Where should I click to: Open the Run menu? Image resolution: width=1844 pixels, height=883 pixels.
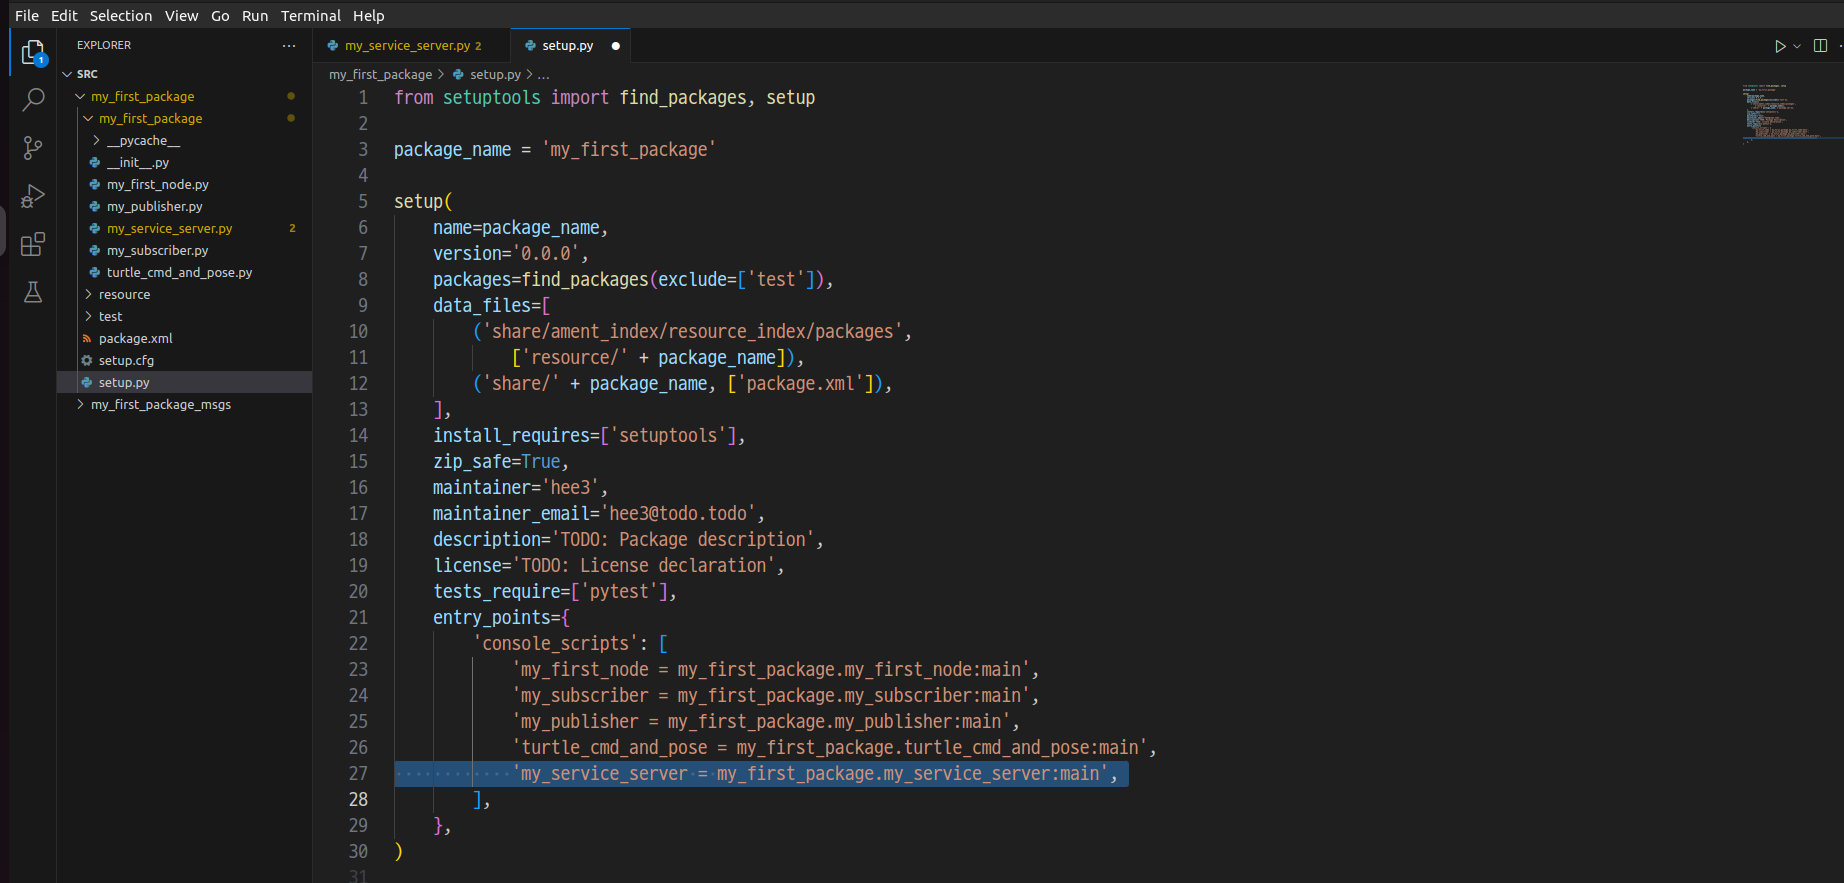255,15
